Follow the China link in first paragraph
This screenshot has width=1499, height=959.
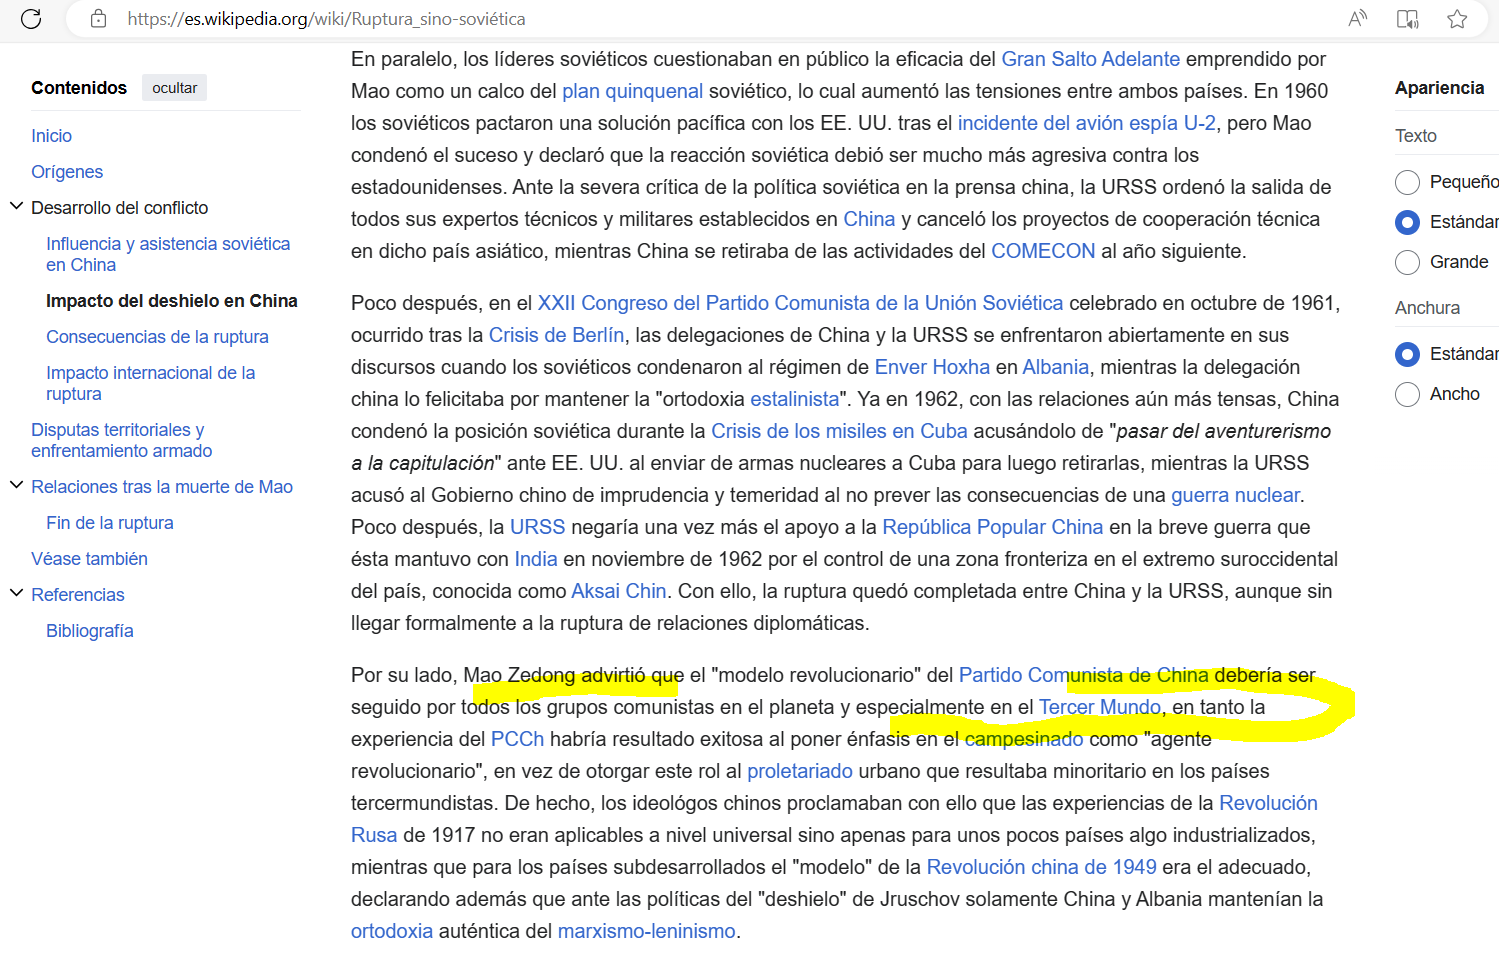(x=869, y=219)
